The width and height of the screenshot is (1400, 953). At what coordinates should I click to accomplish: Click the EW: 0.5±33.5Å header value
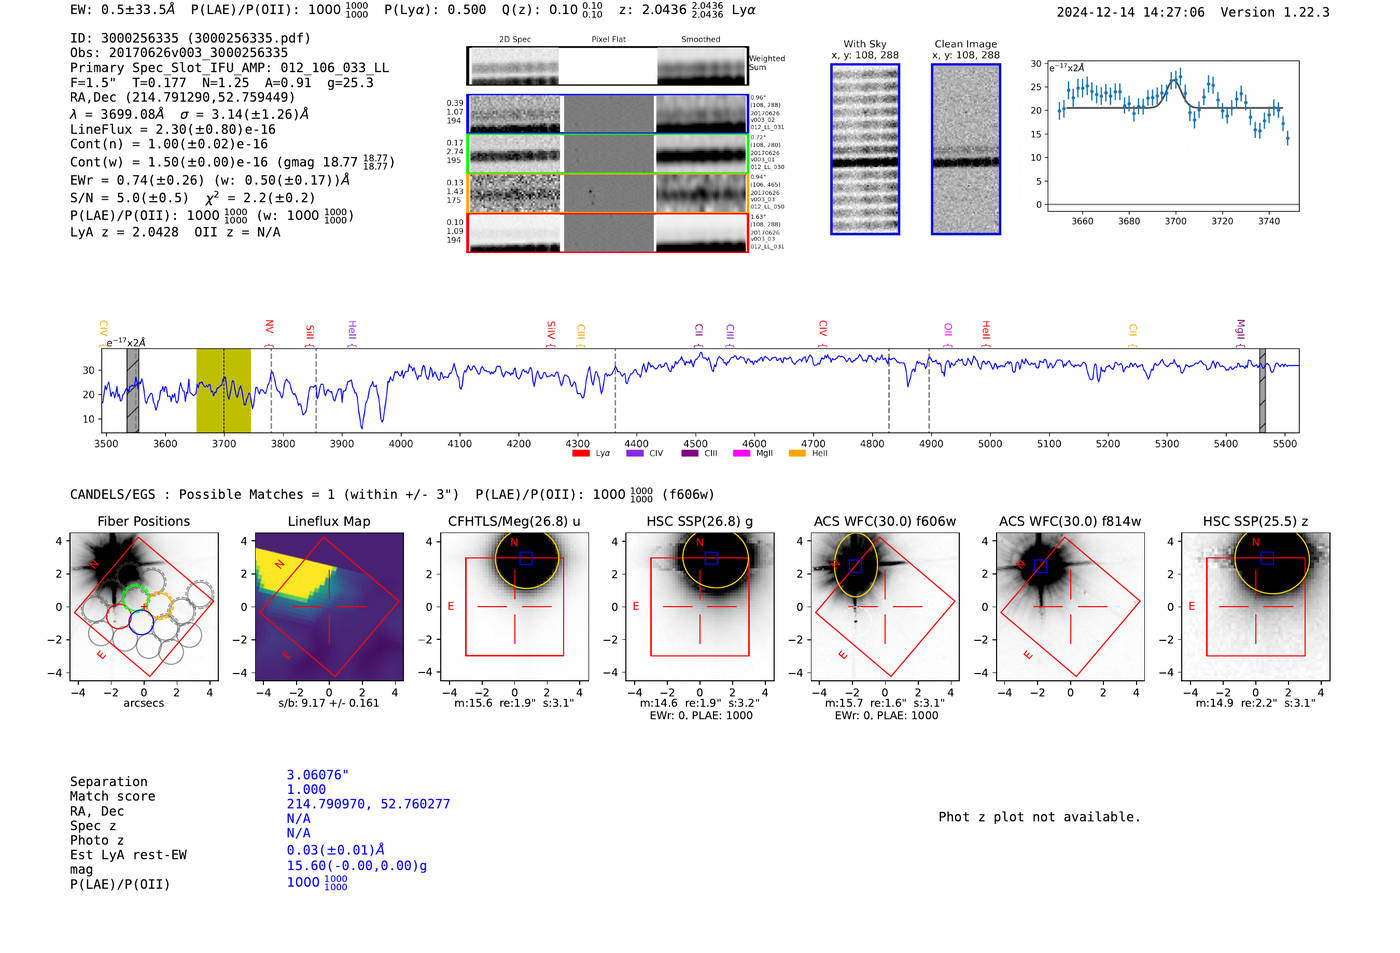(122, 9)
